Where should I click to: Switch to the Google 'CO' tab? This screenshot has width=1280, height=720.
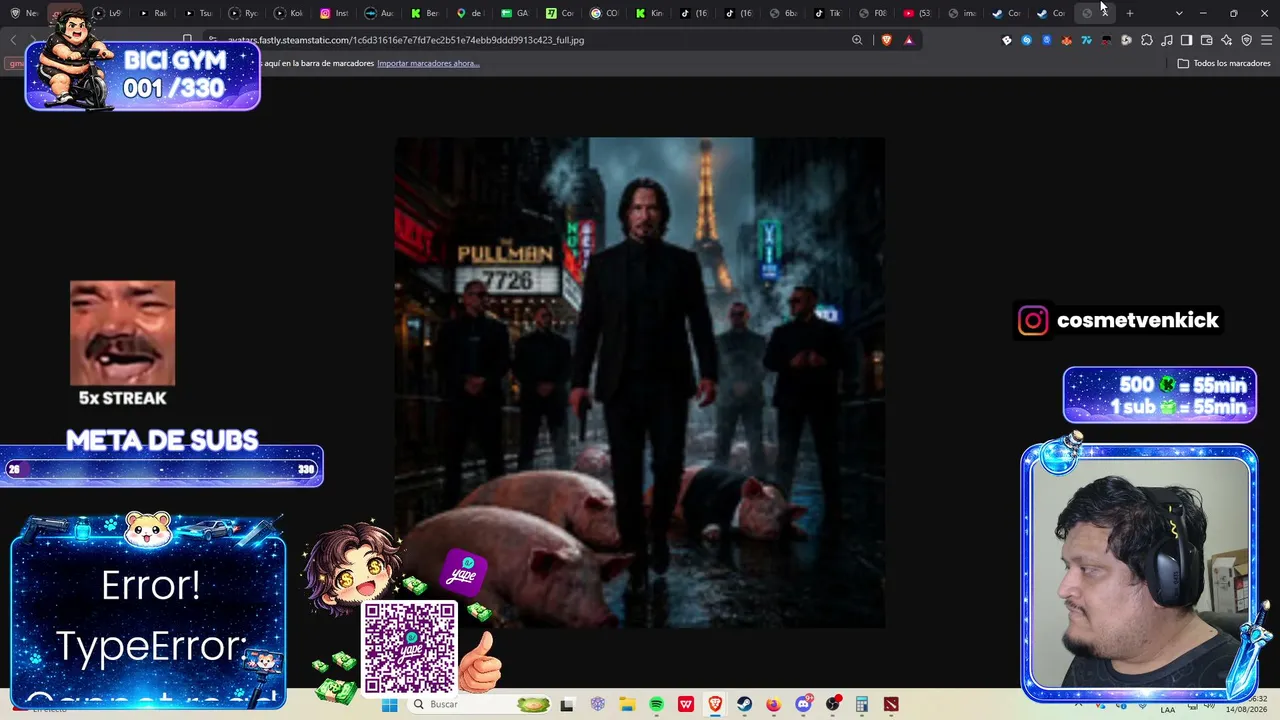tap(604, 13)
